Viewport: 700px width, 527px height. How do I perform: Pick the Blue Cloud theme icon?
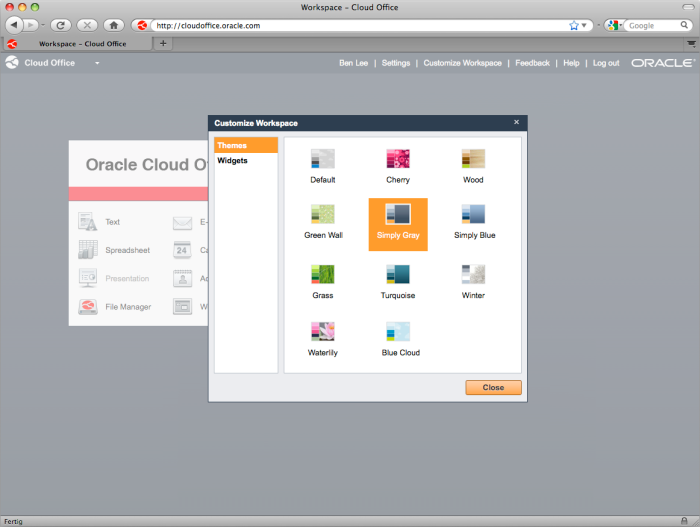(x=398, y=331)
